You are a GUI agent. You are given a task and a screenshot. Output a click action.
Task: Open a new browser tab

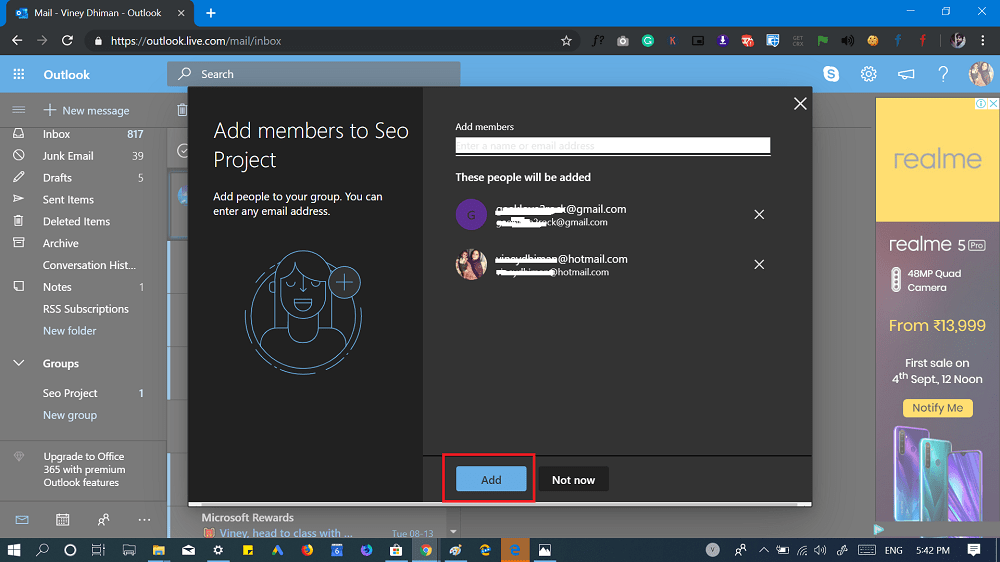pyautogui.click(x=210, y=13)
